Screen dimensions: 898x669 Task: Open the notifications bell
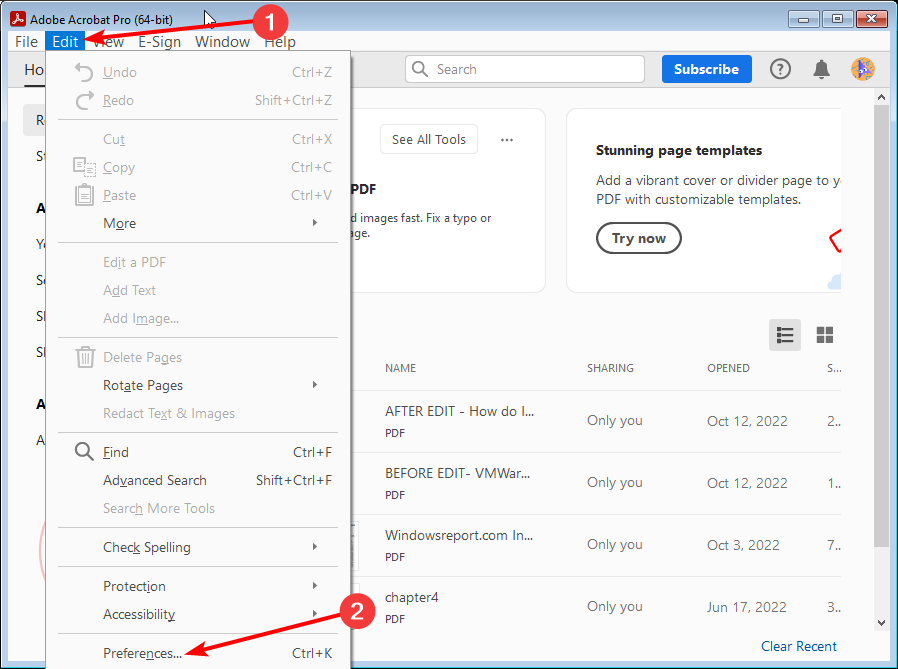(821, 69)
